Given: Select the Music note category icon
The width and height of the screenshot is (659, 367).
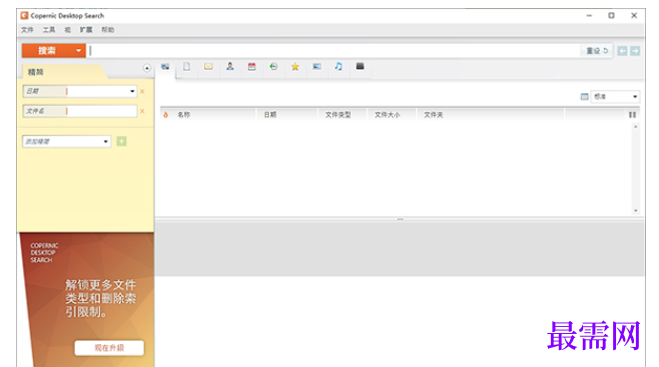Looking at the screenshot, I should [339, 66].
